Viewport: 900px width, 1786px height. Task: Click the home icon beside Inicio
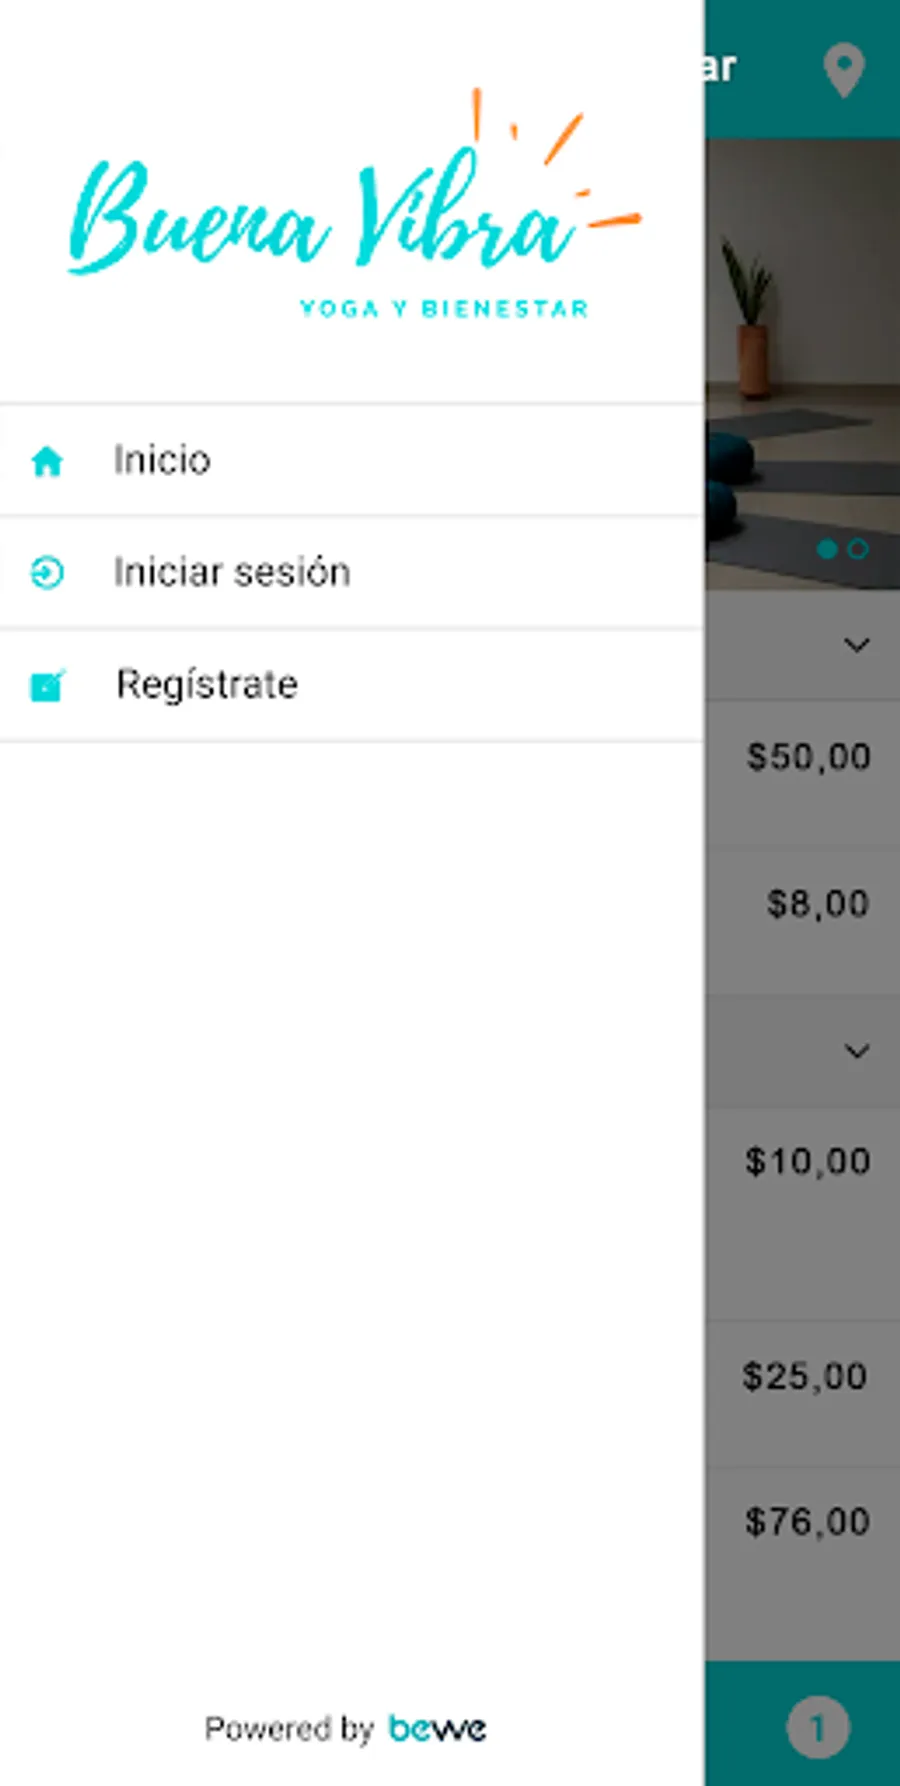(x=47, y=461)
